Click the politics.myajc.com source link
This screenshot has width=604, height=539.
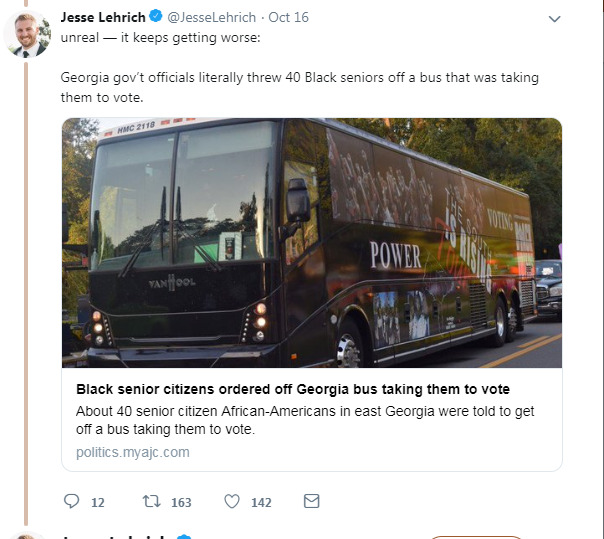point(133,452)
